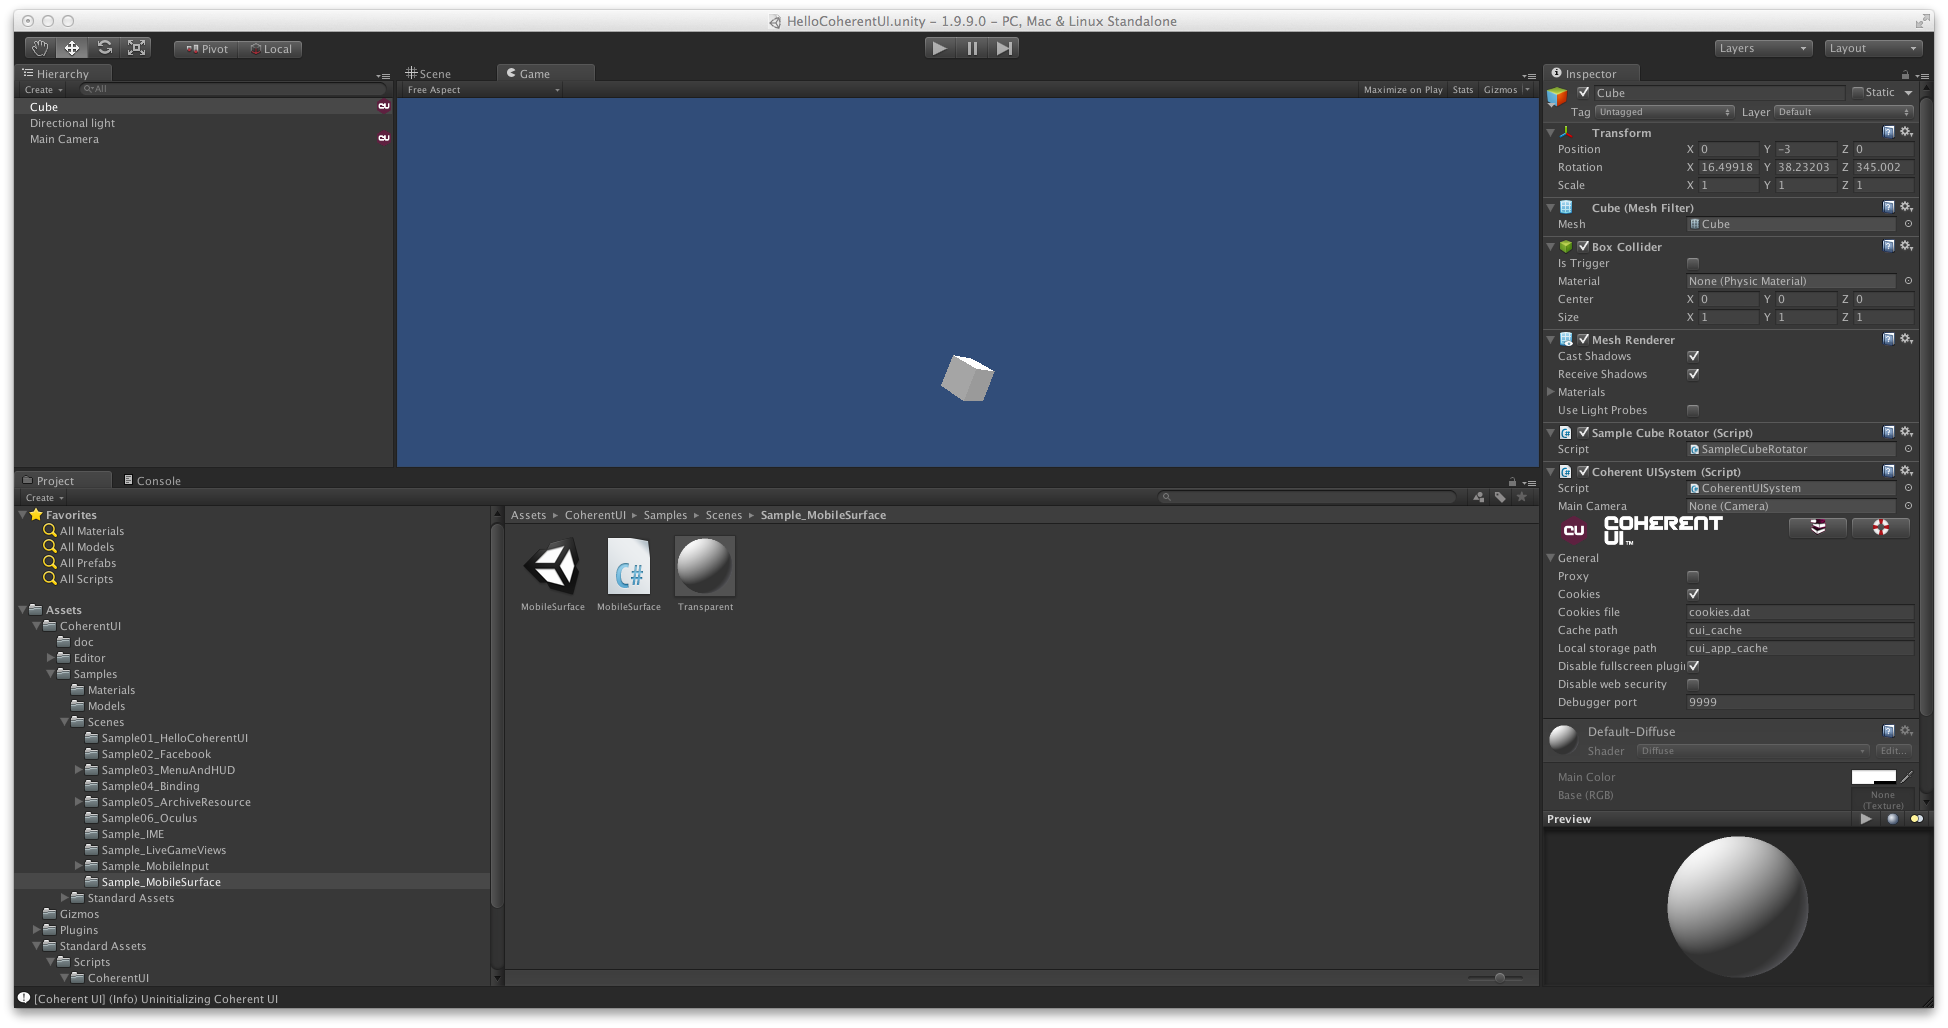Step one frame forward
Screen dimensions: 1948x1028
[x=1004, y=48]
